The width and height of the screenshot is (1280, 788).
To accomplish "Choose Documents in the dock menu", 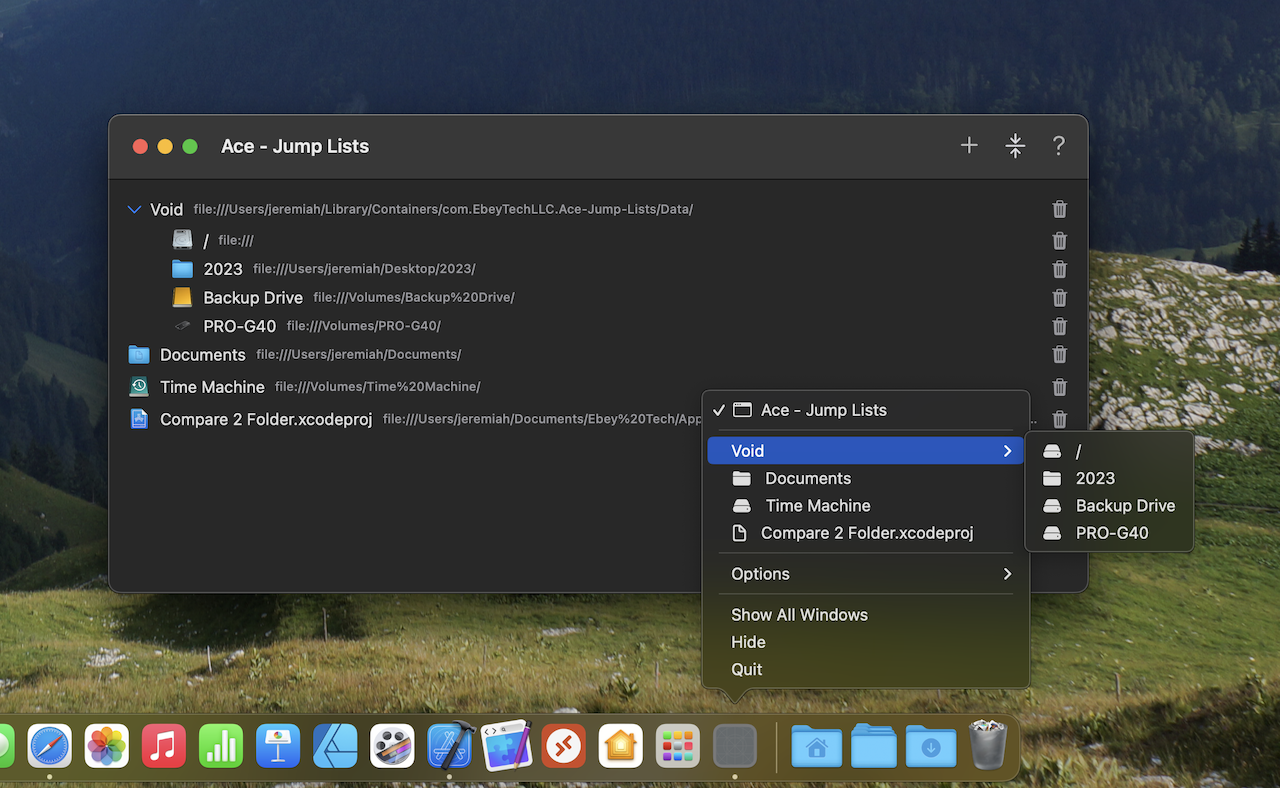I will tap(866, 478).
